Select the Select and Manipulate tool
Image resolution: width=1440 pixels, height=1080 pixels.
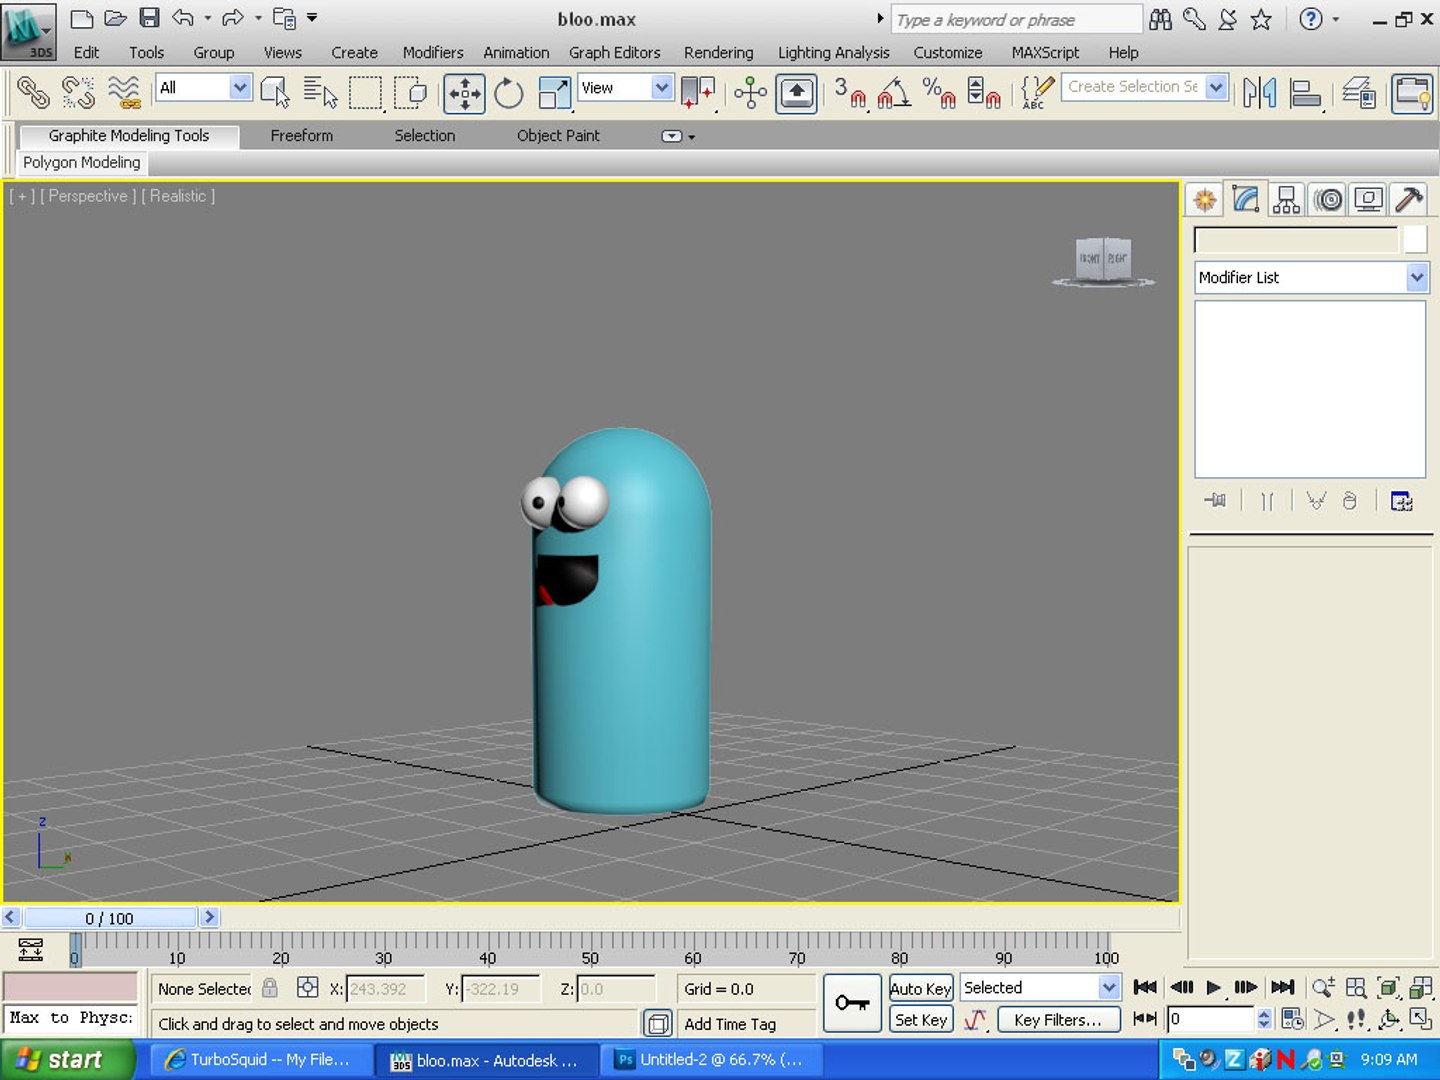750,93
